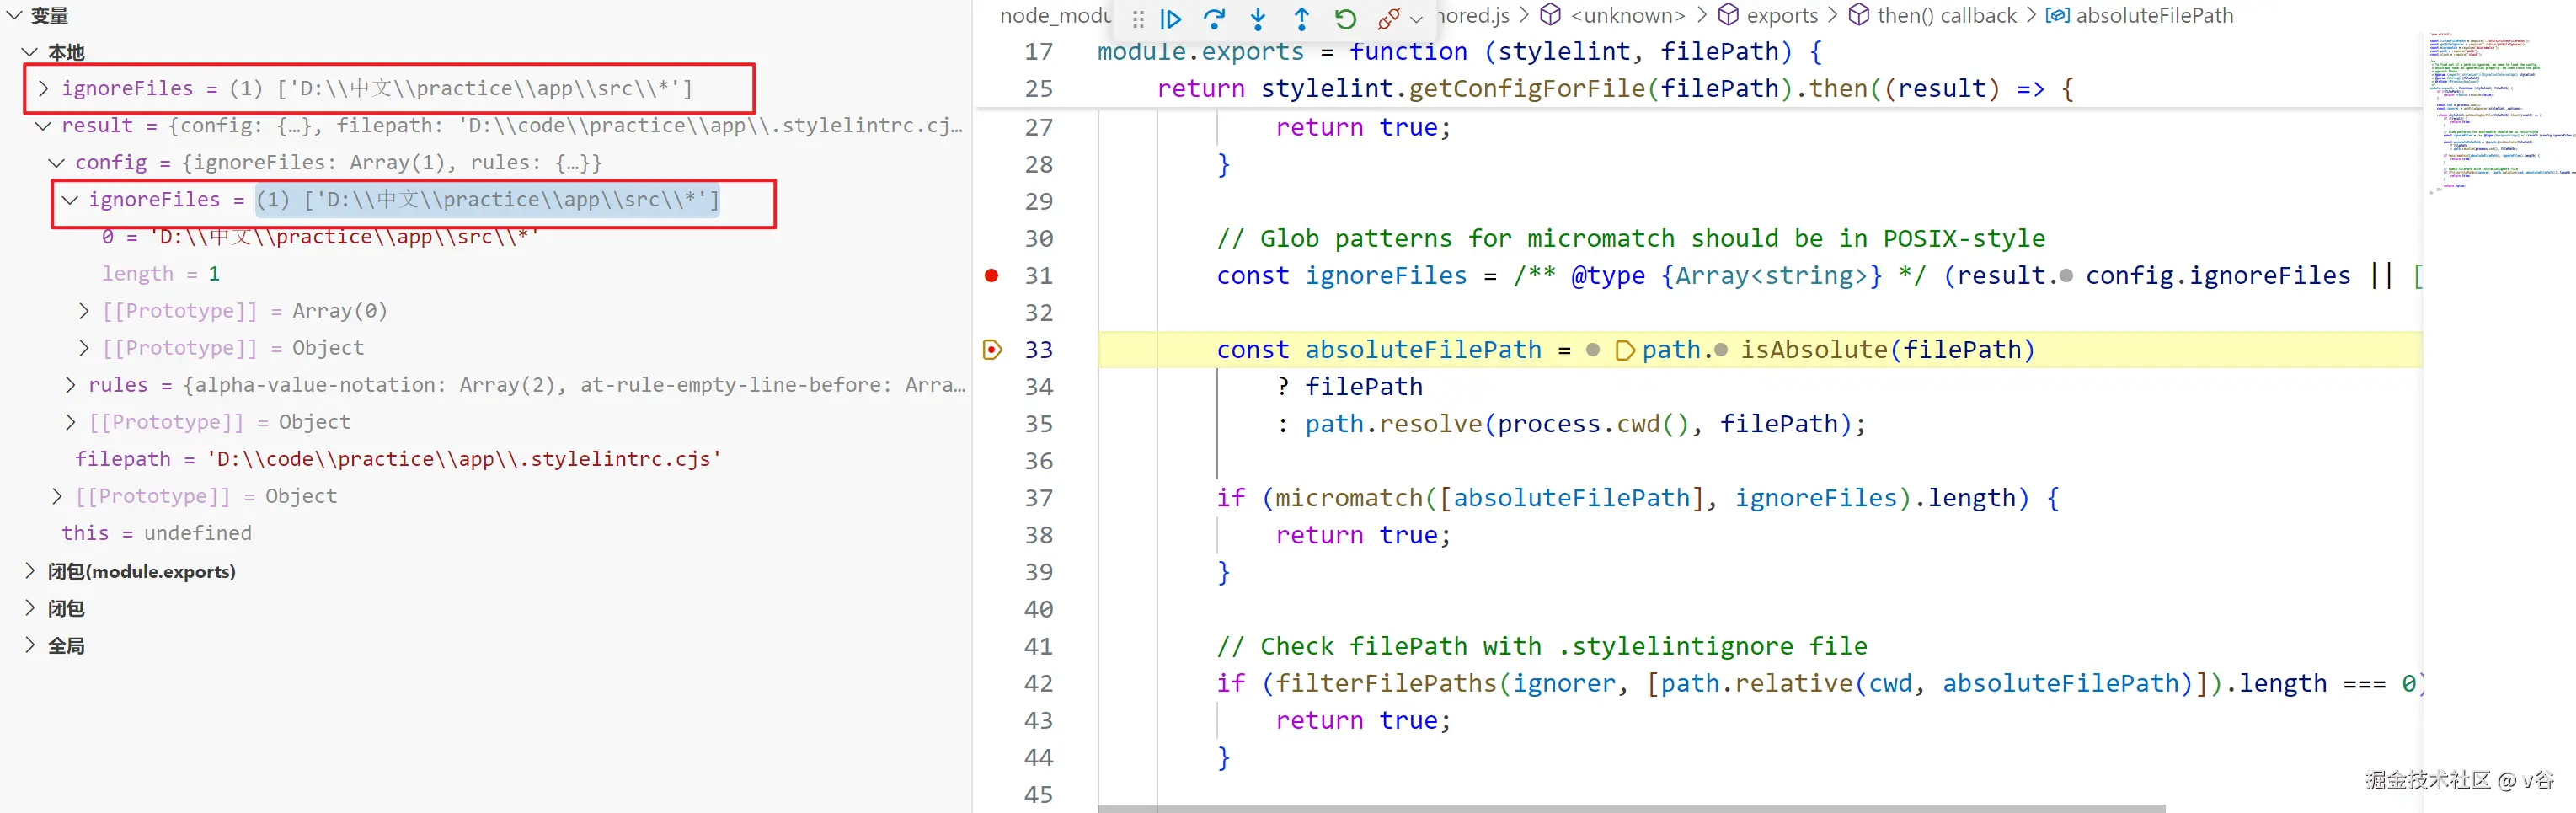Click the 'Check filePath with .stylelintignore' comment
This screenshot has width=2576, height=813.
pos(1541,646)
